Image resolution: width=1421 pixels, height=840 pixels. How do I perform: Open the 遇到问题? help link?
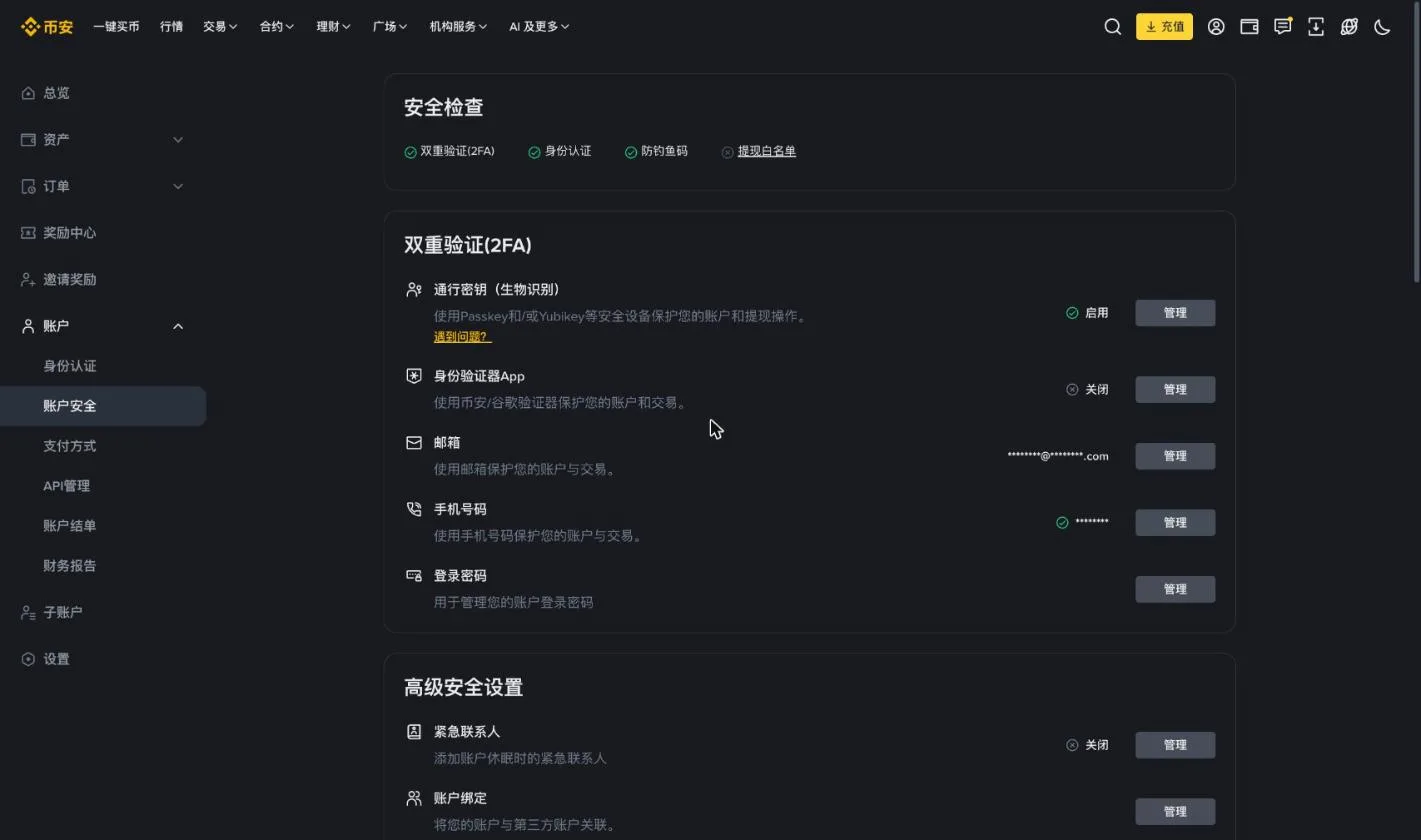point(463,337)
